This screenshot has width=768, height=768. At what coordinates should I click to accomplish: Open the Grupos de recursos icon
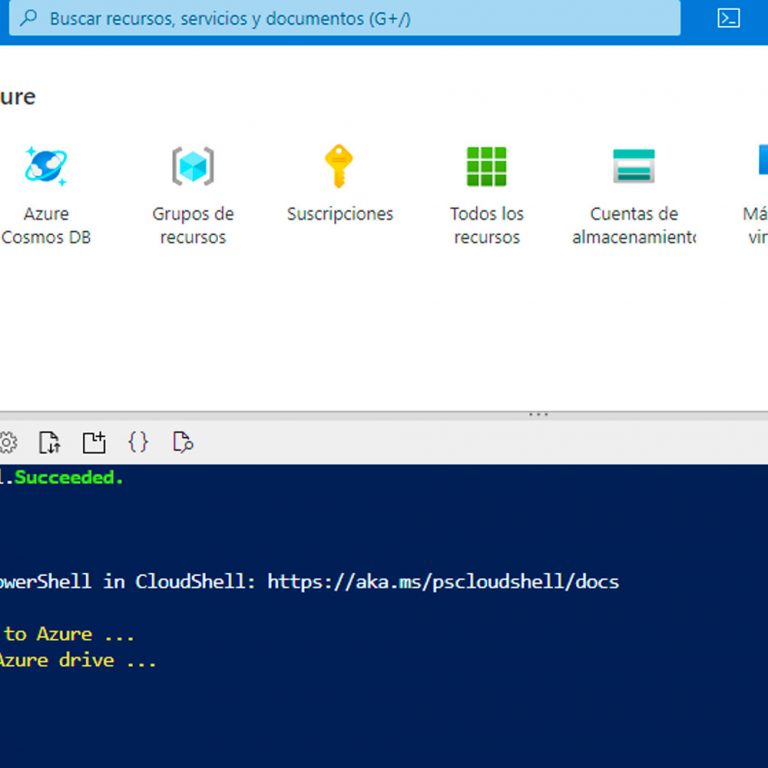coord(193,166)
